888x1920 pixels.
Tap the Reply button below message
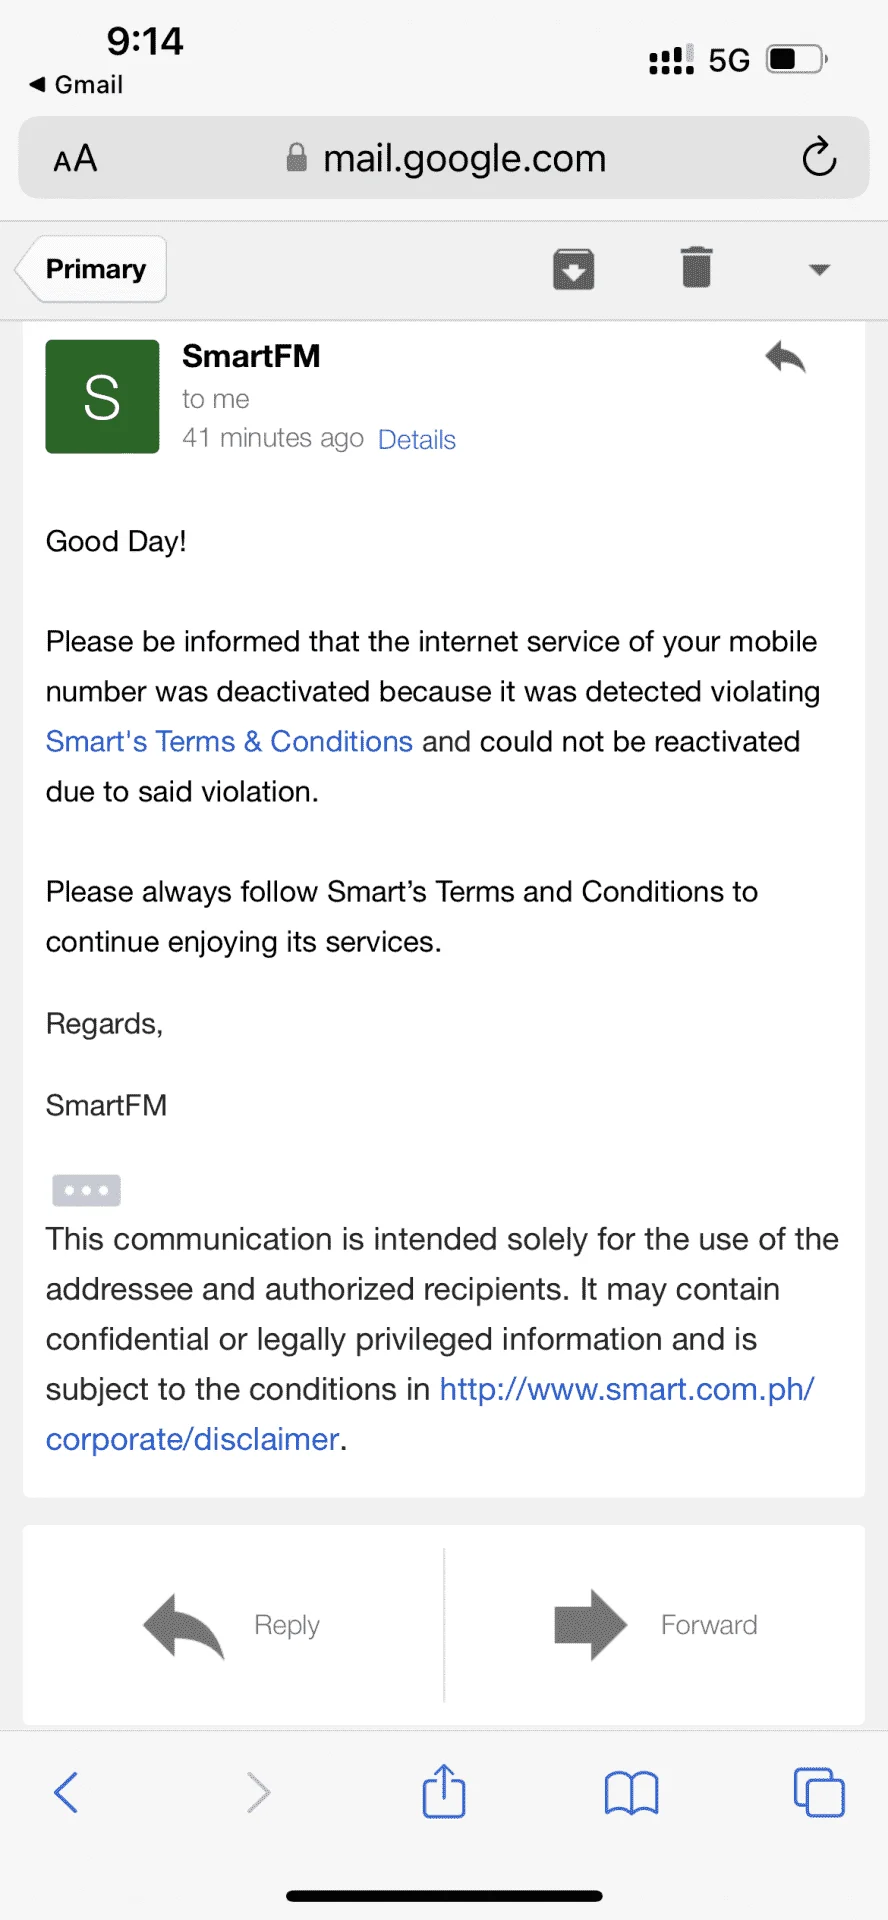[233, 1625]
